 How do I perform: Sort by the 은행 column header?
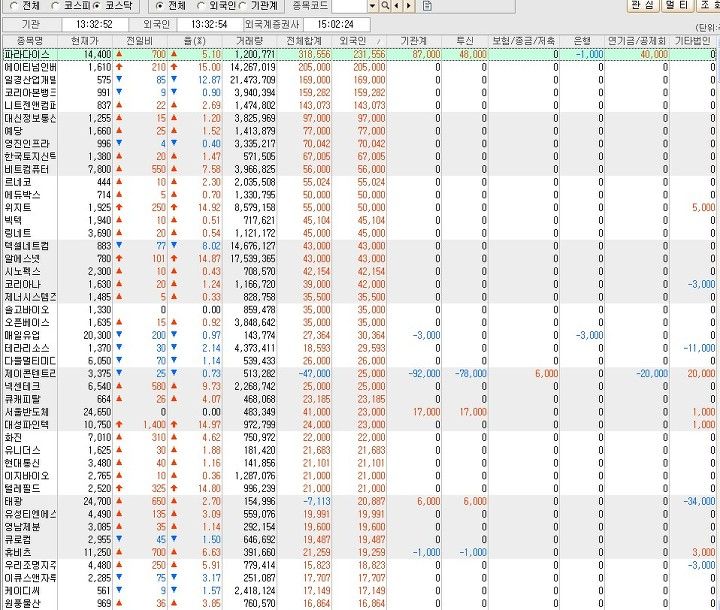pos(582,41)
